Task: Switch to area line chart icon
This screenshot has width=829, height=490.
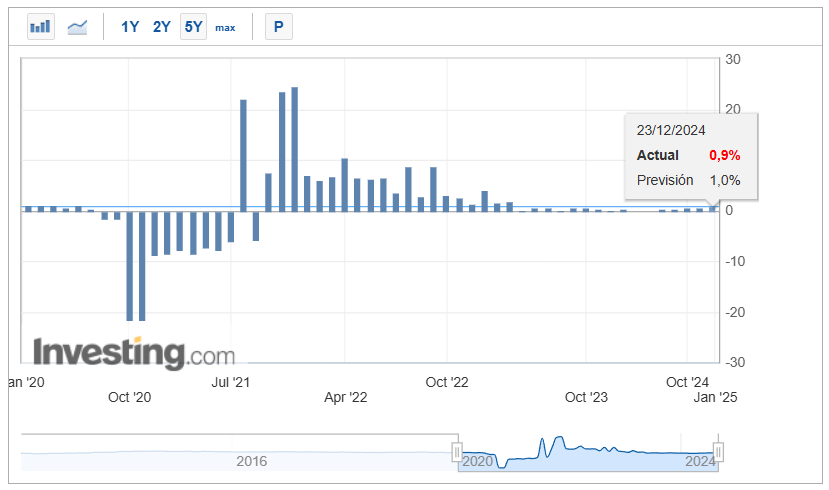Action: pyautogui.click(x=77, y=26)
